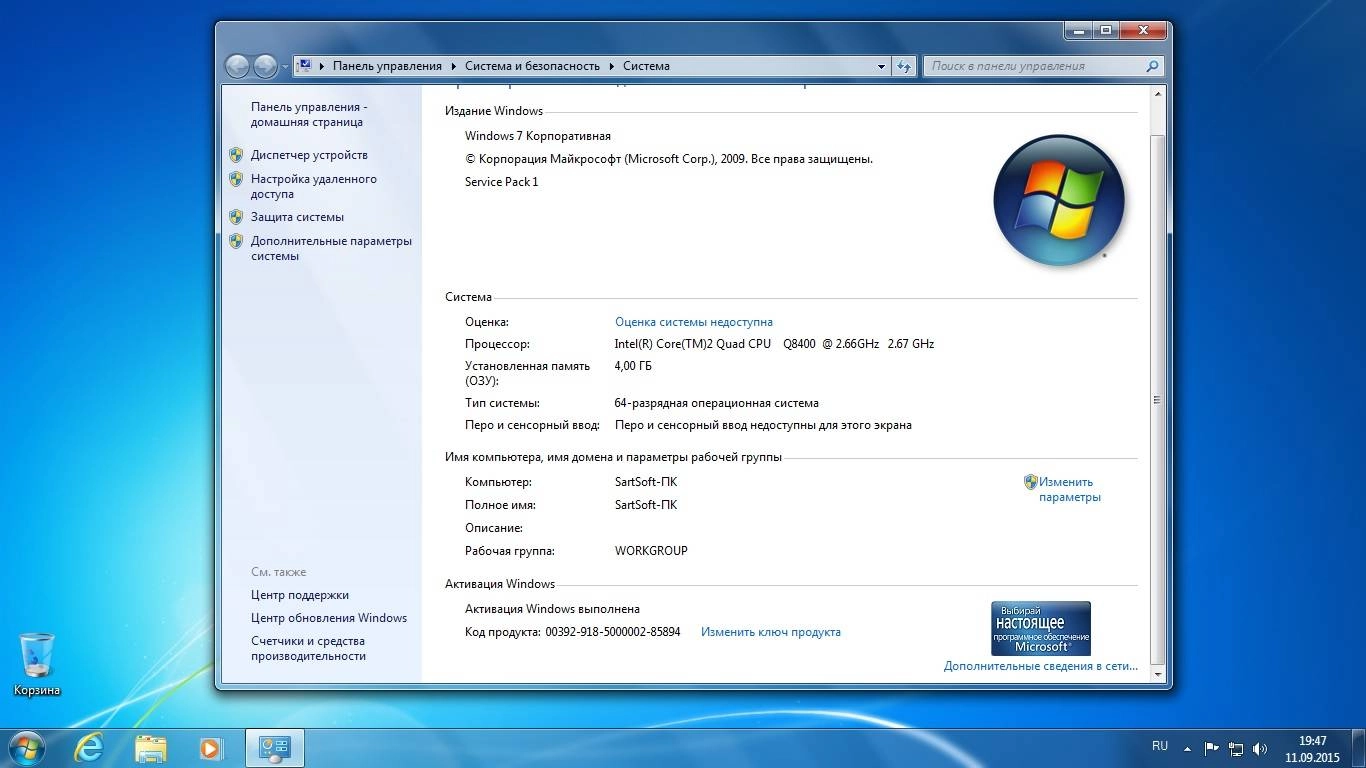The height and width of the screenshot is (768, 1366).
Task: Click Изменить параметры link
Action: tap(1069, 489)
